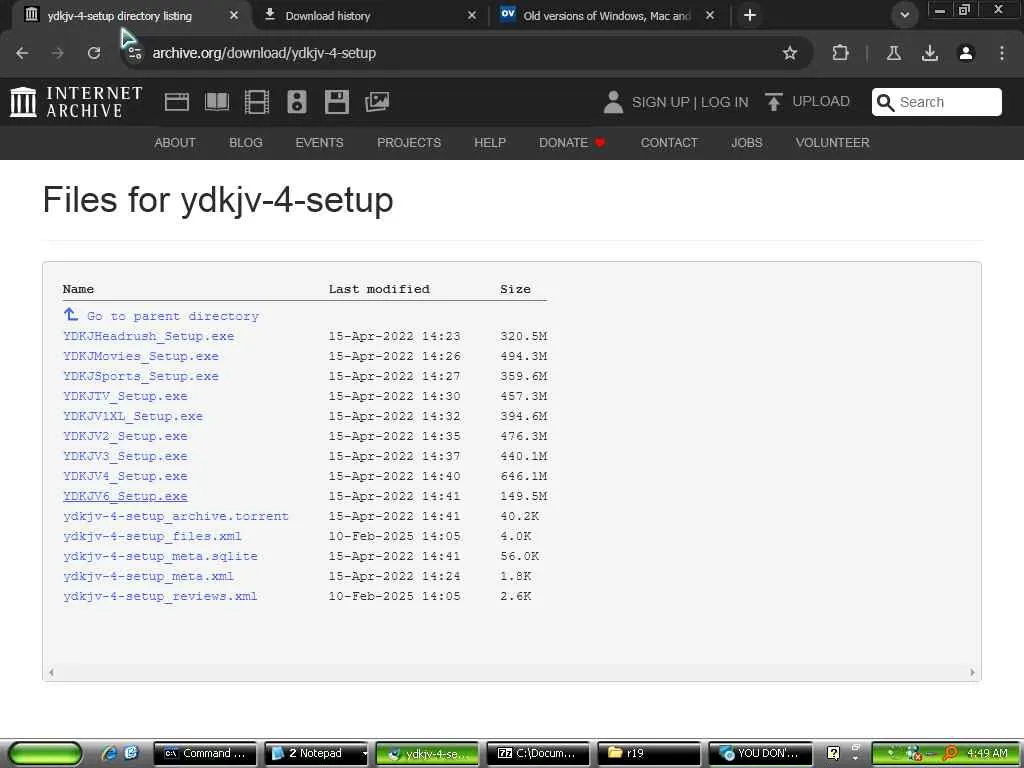Viewport: 1024px width, 768px height.
Task: Download YDKJV1XL_Setup.exe
Action: (133, 416)
